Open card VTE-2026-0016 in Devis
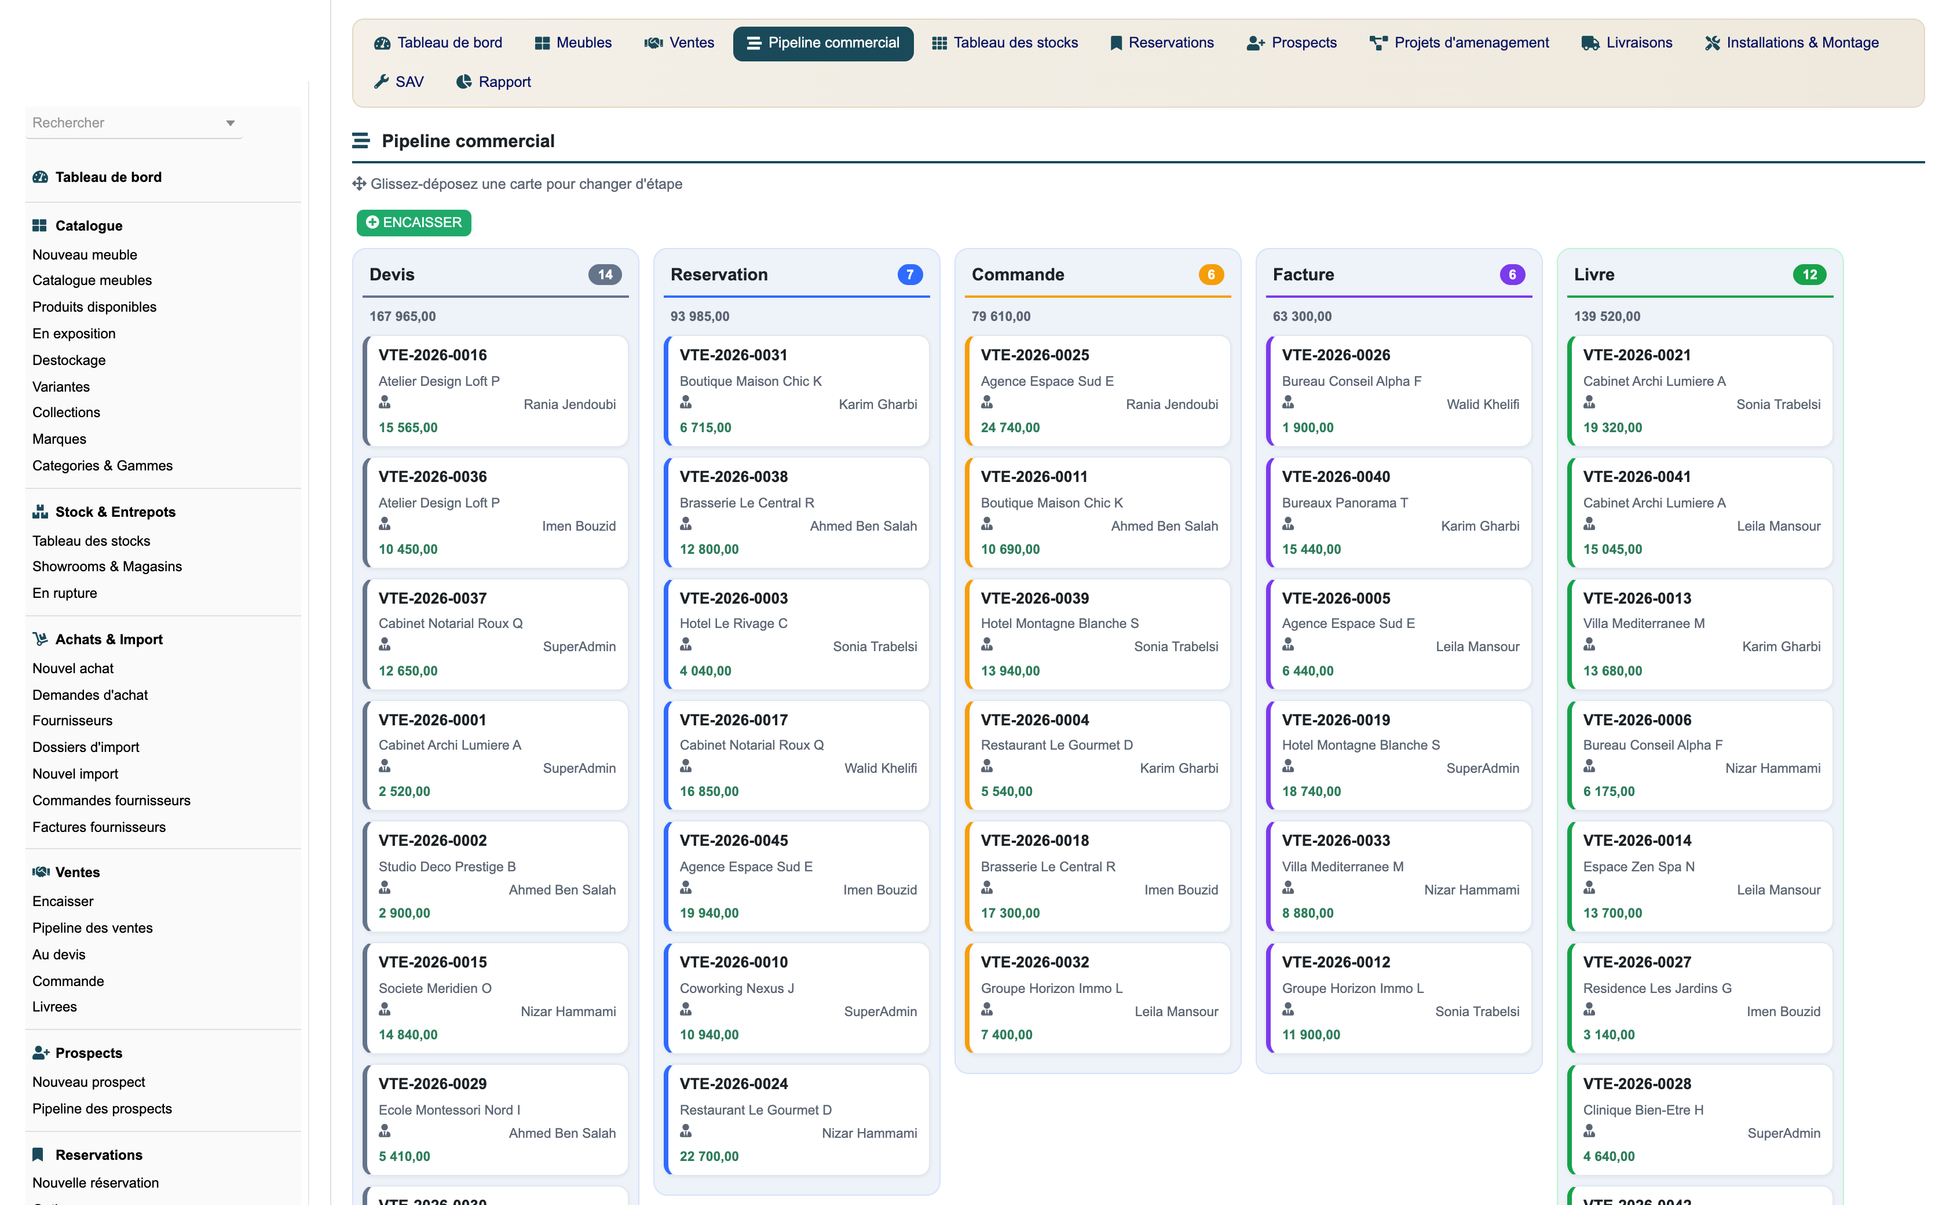 tap(496, 391)
